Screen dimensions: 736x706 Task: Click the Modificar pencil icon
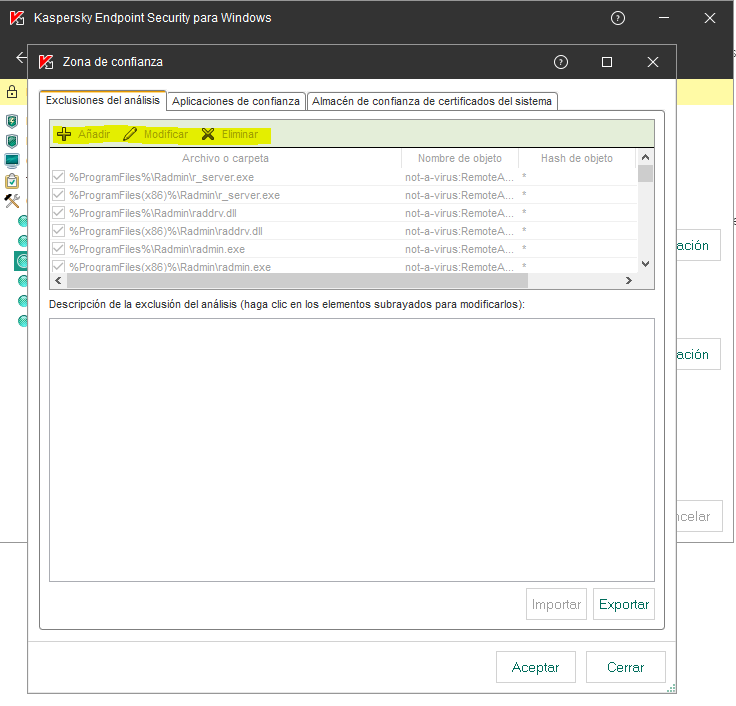tap(130, 134)
